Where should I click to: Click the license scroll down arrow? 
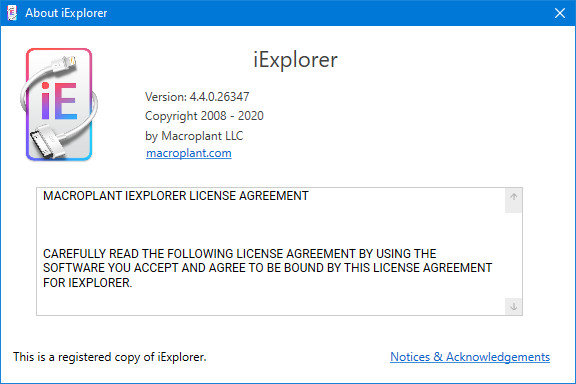(x=514, y=306)
